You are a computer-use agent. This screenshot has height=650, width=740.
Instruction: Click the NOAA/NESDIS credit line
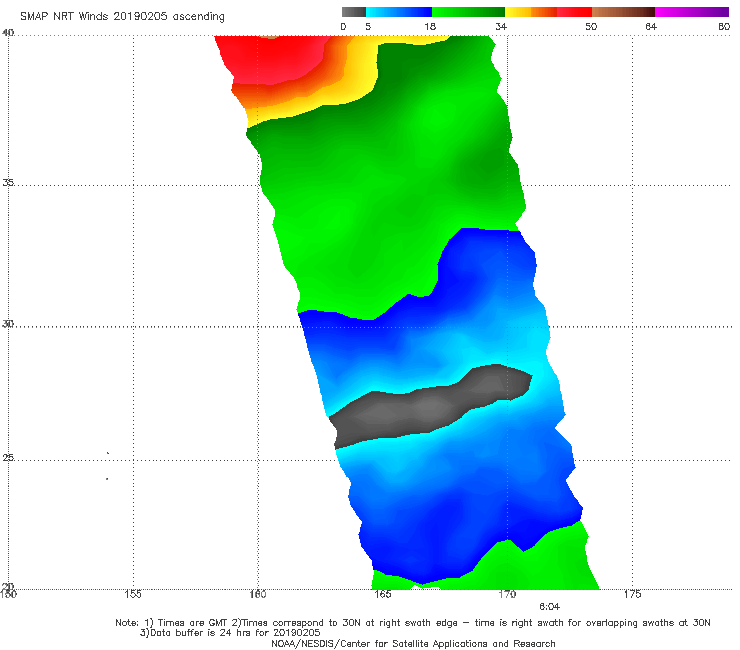pyautogui.click(x=413, y=644)
